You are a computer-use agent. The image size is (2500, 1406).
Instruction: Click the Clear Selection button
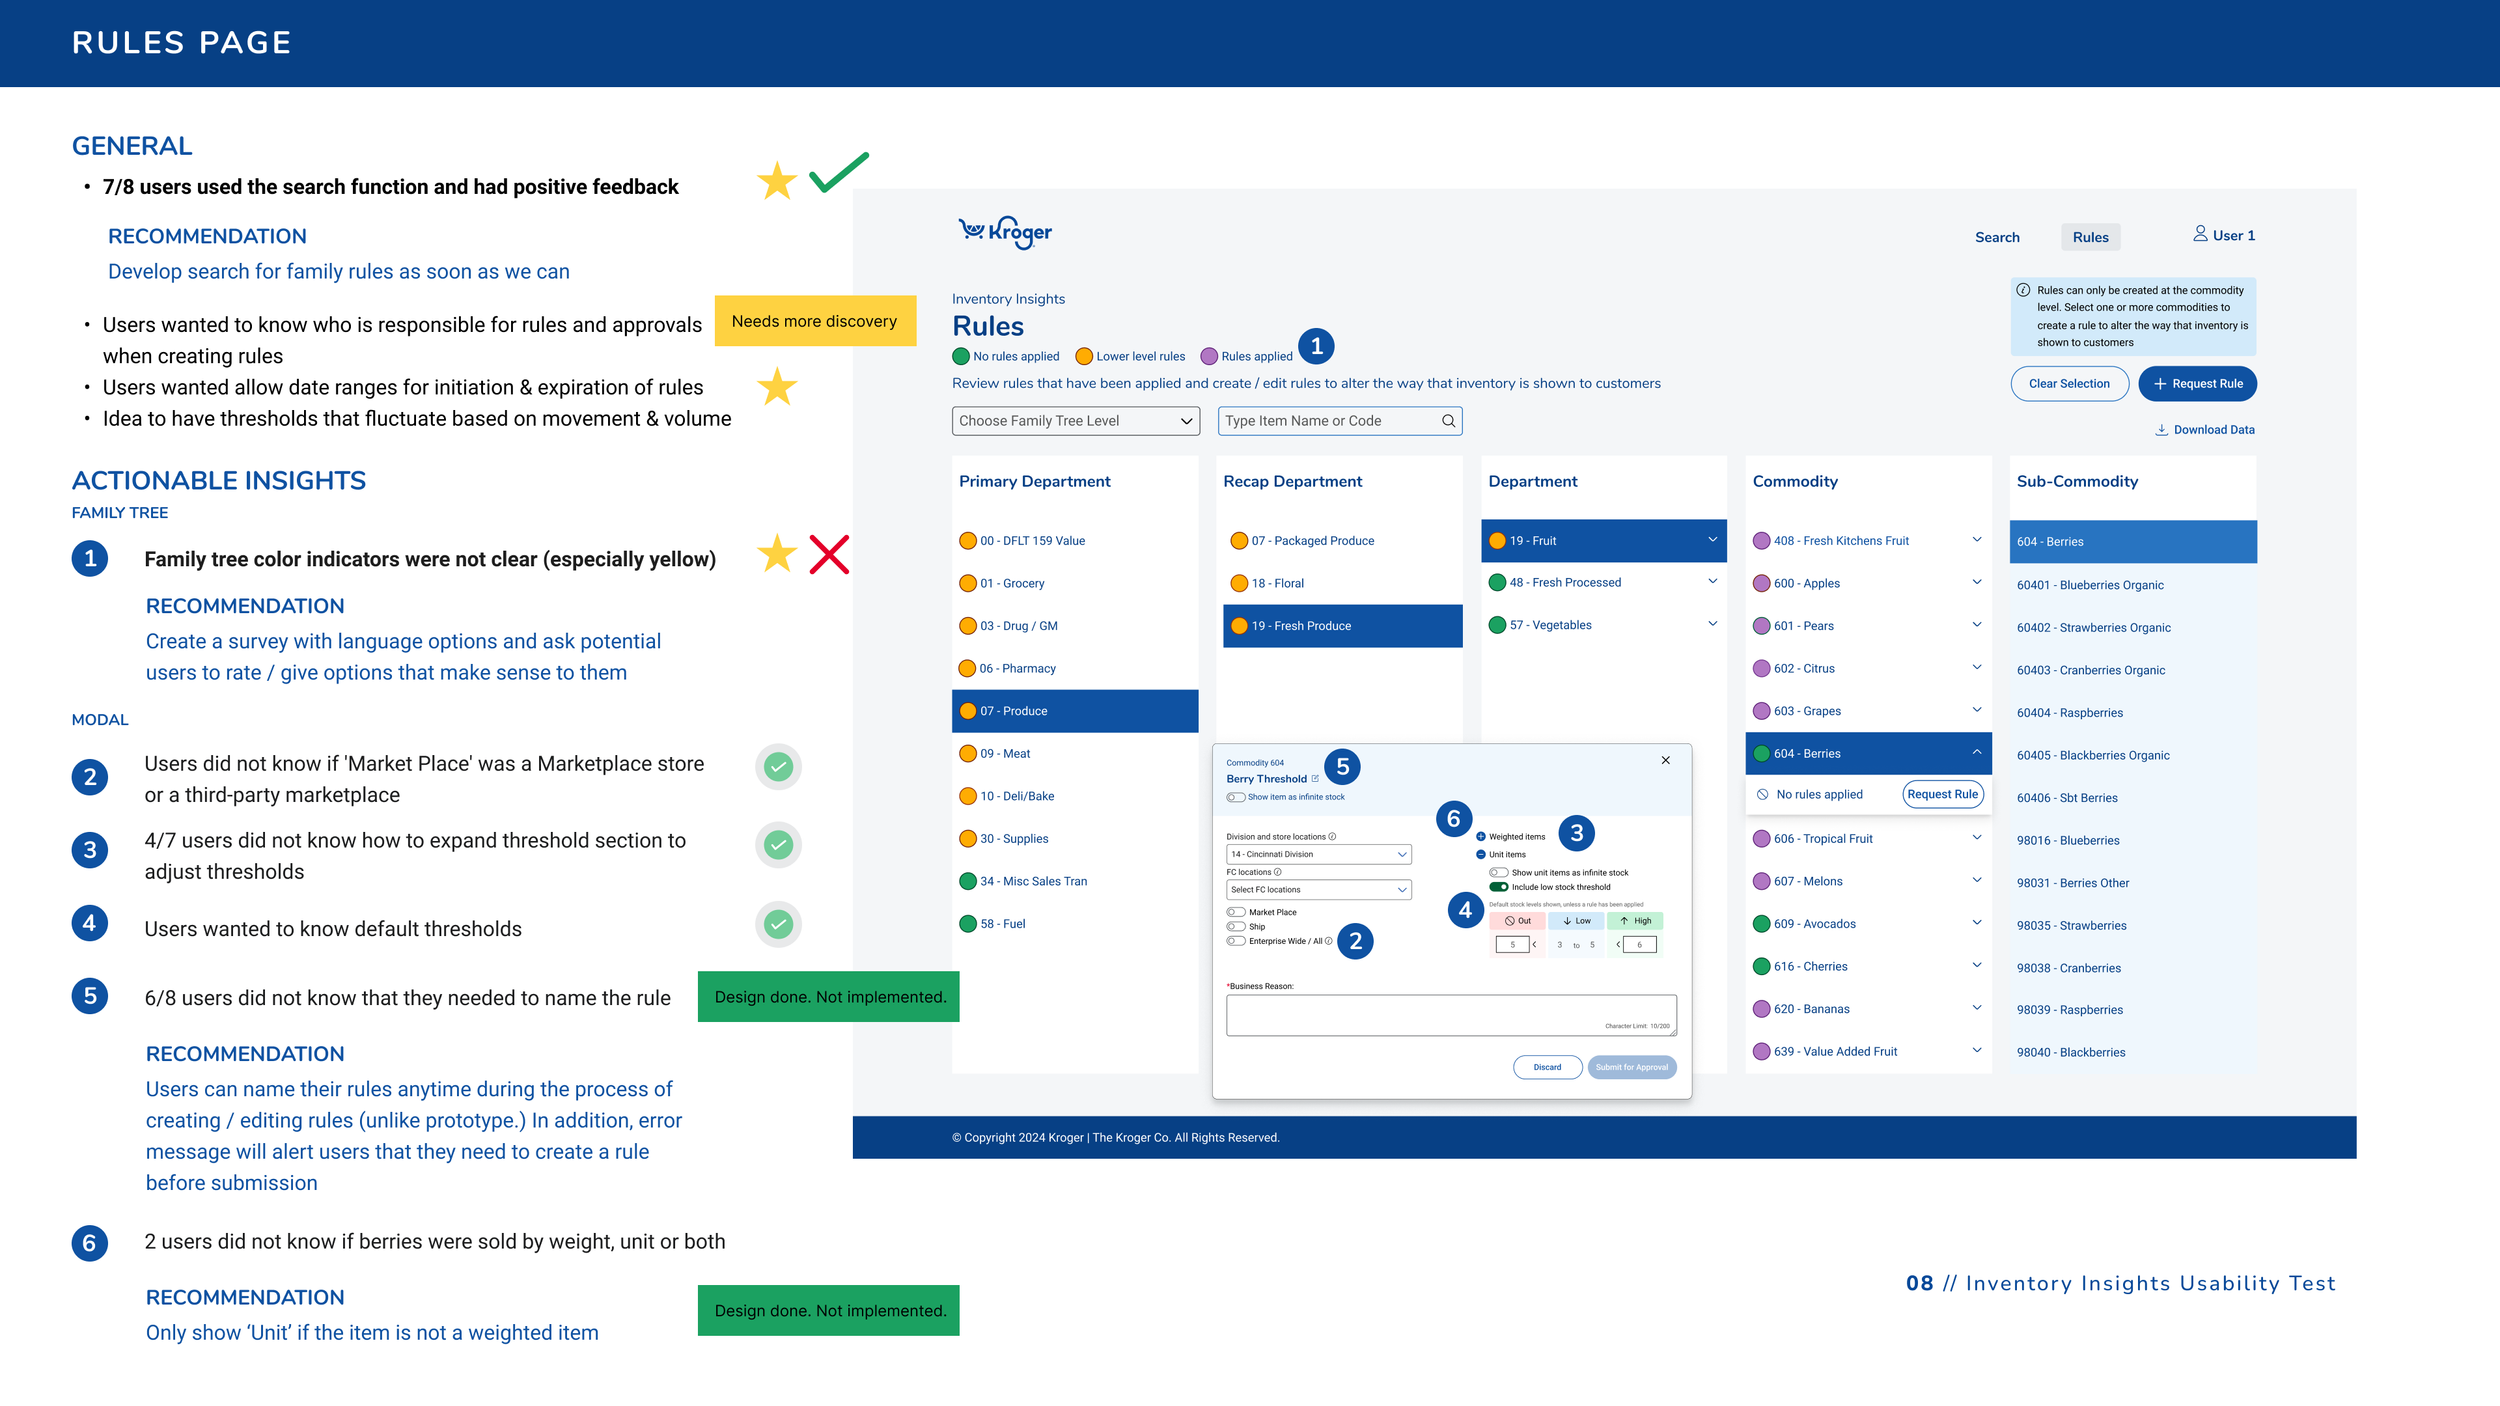coord(2069,384)
